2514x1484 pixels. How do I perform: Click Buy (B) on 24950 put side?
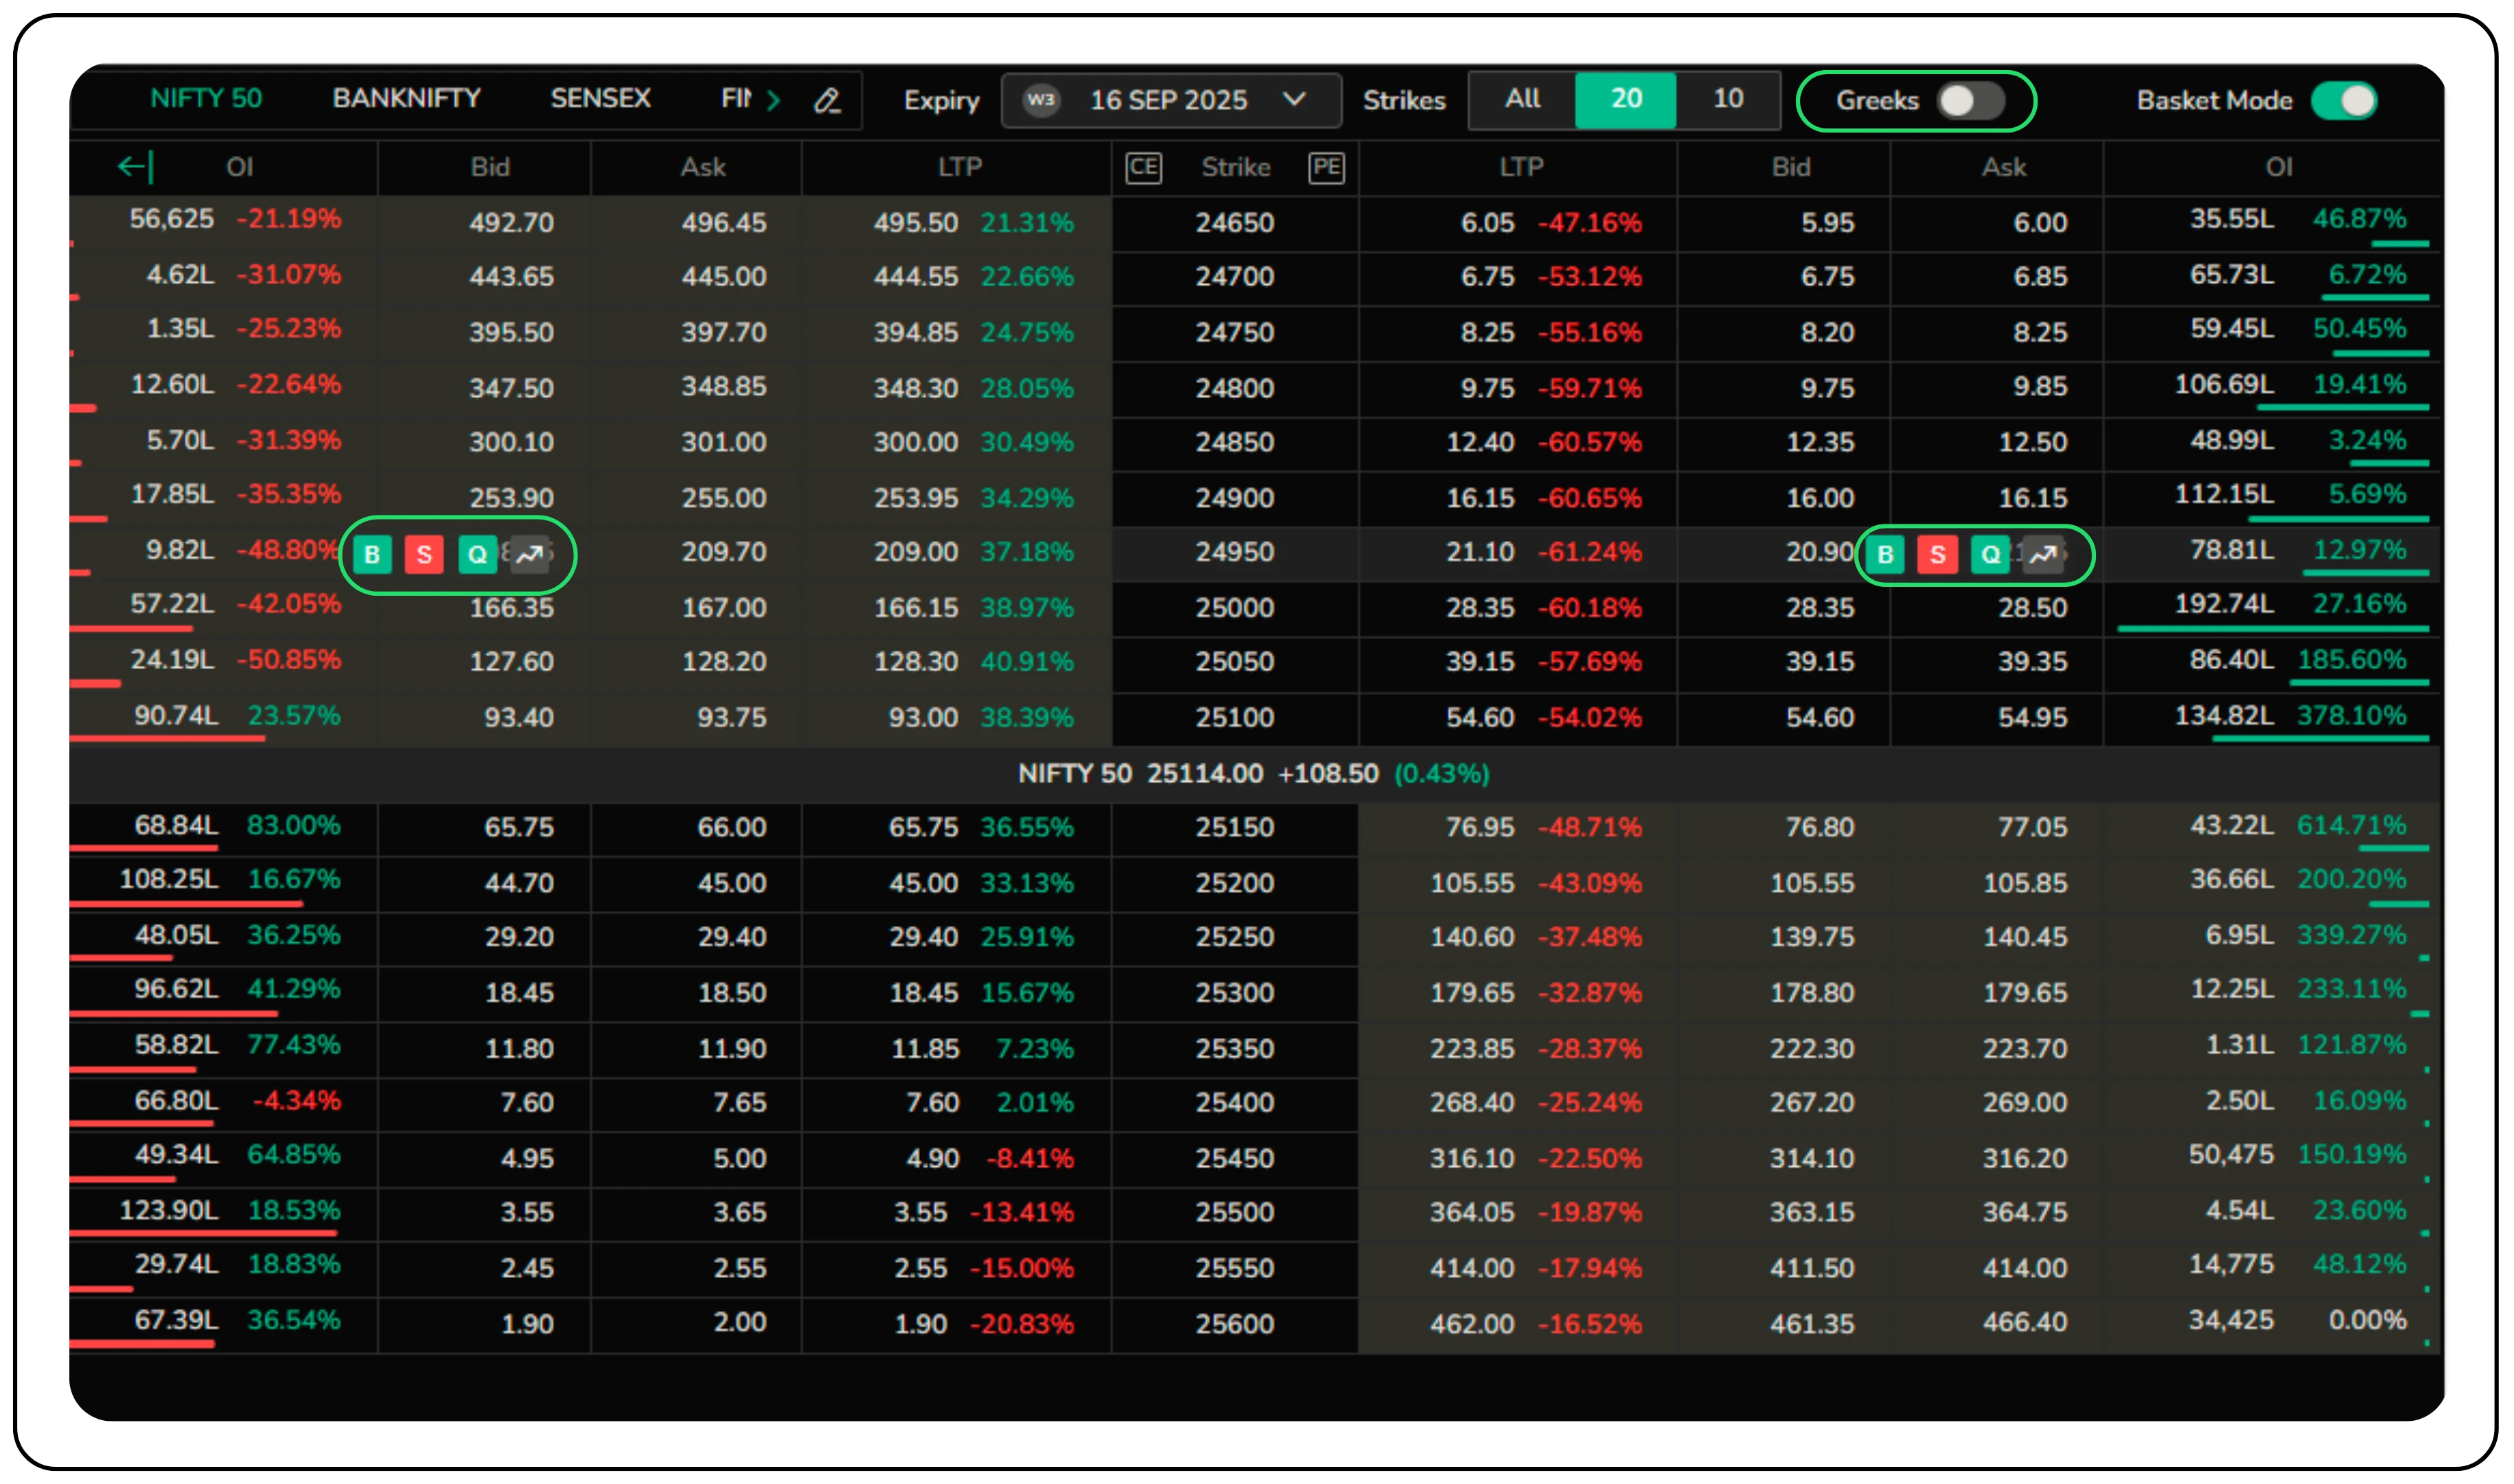[1885, 554]
